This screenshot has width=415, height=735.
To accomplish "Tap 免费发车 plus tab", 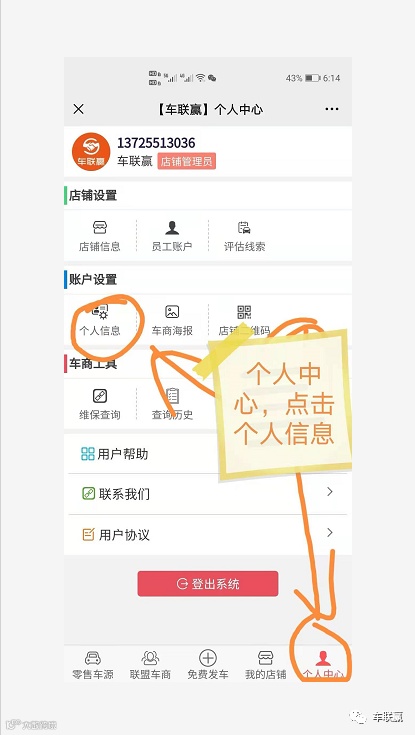I will tap(208, 665).
